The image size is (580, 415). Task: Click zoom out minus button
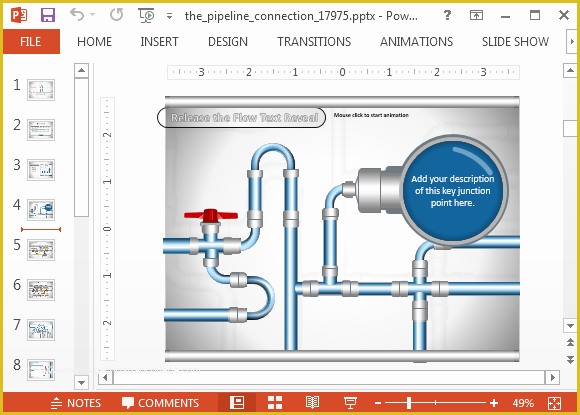(x=378, y=403)
